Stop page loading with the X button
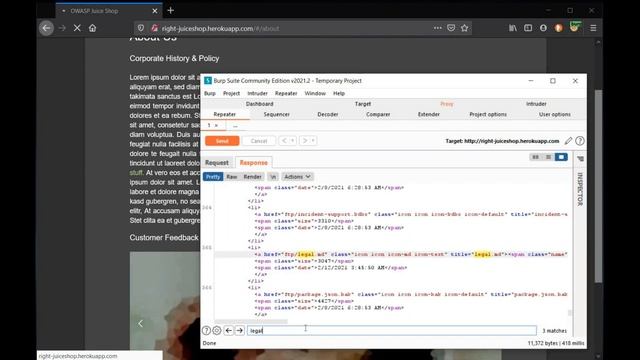 pyautogui.click(x=77, y=28)
